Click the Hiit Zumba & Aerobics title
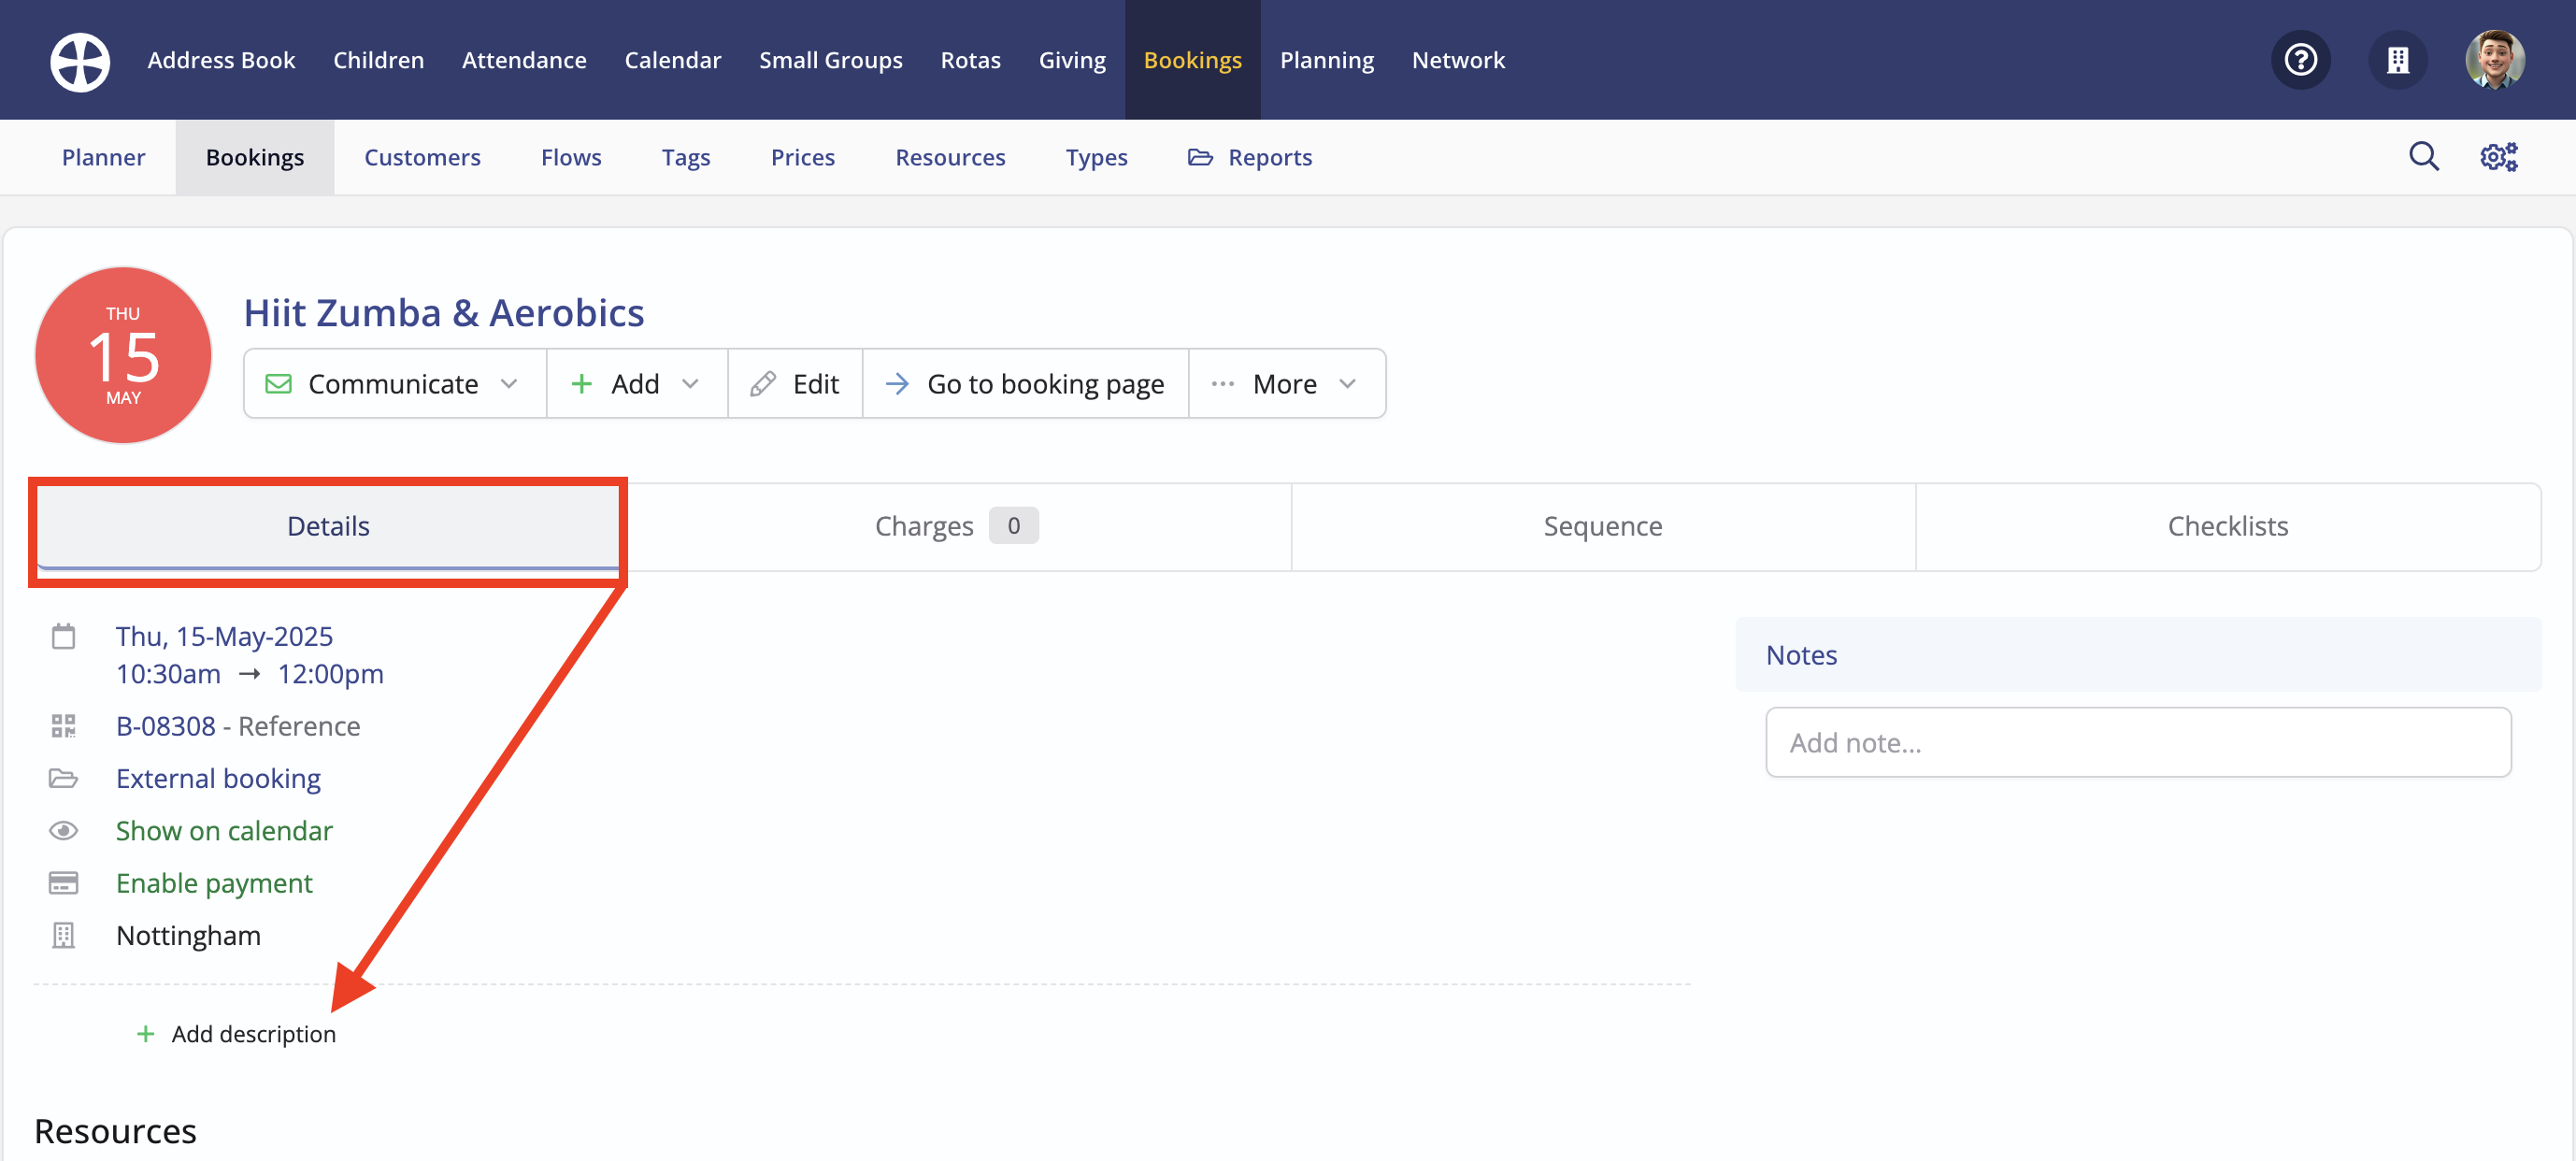Screen dimensions: 2576x1161 (x=444, y=313)
